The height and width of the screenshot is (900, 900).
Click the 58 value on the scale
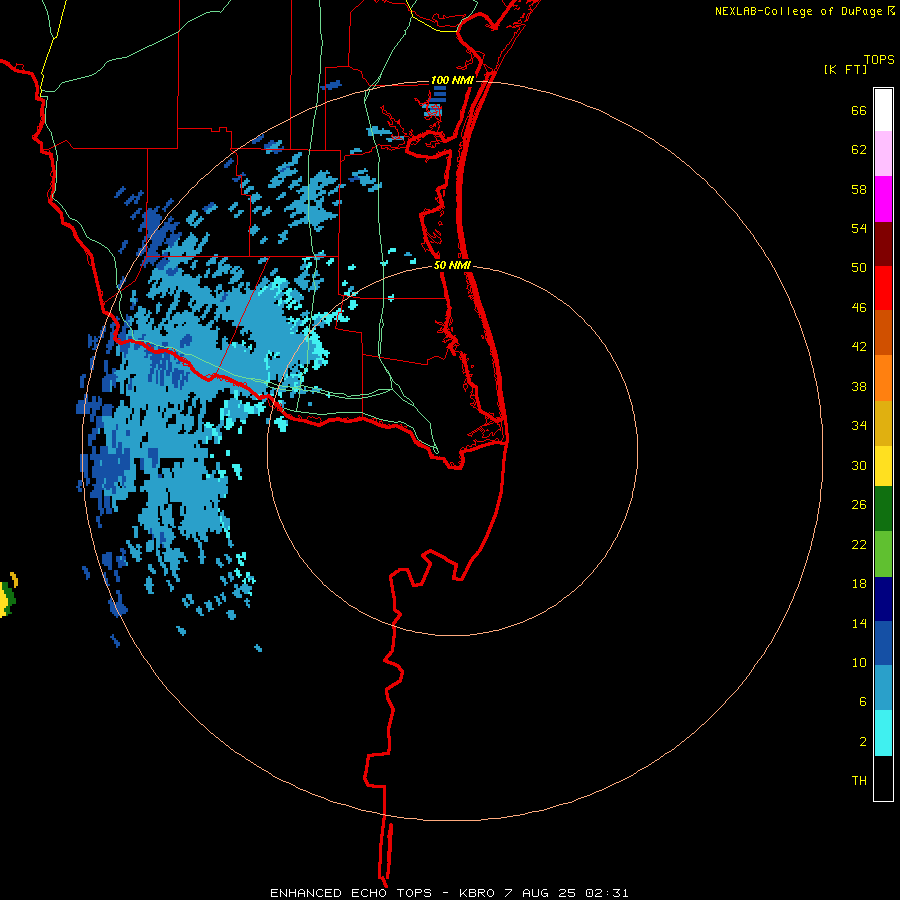pyautogui.click(x=859, y=189)
